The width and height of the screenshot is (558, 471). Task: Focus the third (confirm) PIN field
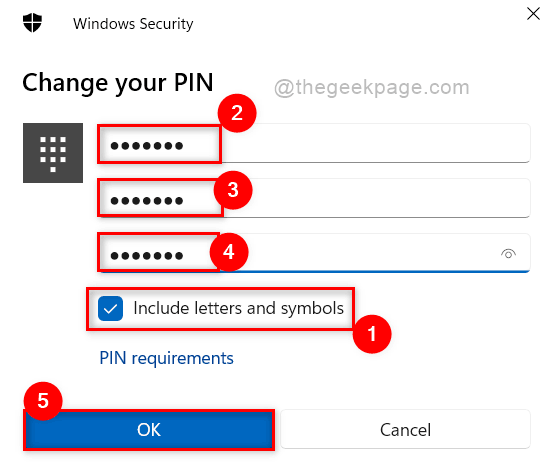(x=314, y=253)
